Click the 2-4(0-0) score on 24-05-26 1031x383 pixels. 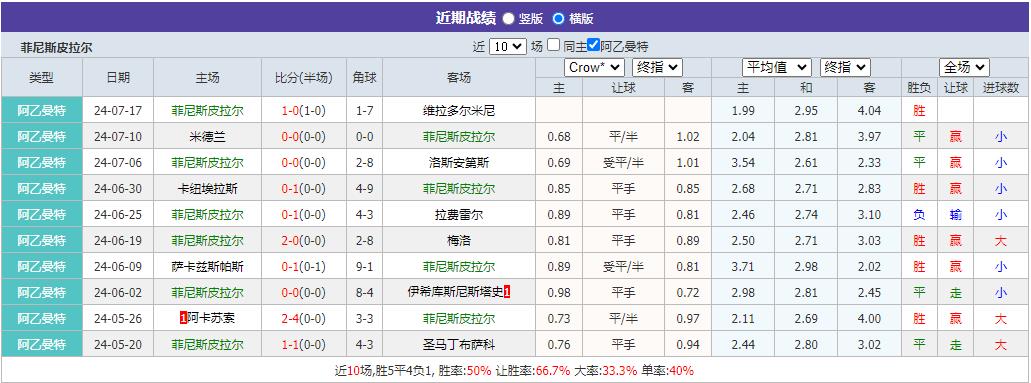[304, 319]
